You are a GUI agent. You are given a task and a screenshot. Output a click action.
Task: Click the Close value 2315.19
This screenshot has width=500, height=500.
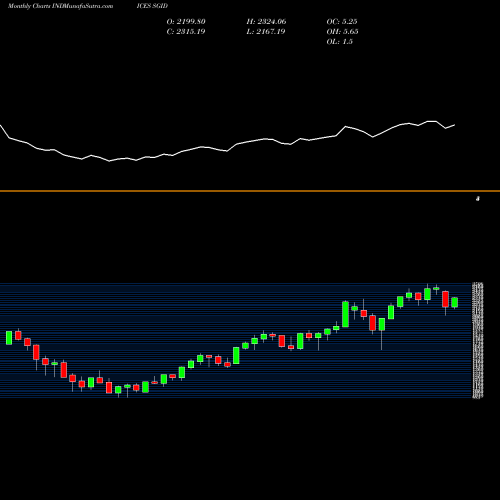point(186,32)
